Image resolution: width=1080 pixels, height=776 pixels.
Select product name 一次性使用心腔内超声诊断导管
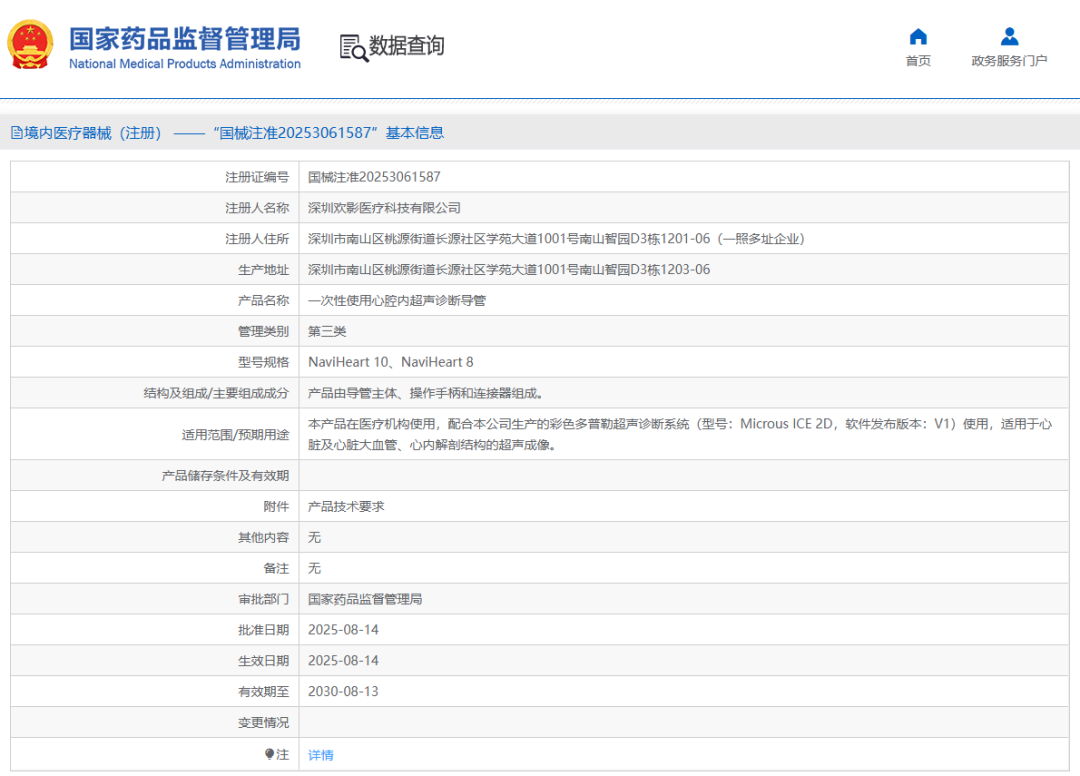point(397,301)
